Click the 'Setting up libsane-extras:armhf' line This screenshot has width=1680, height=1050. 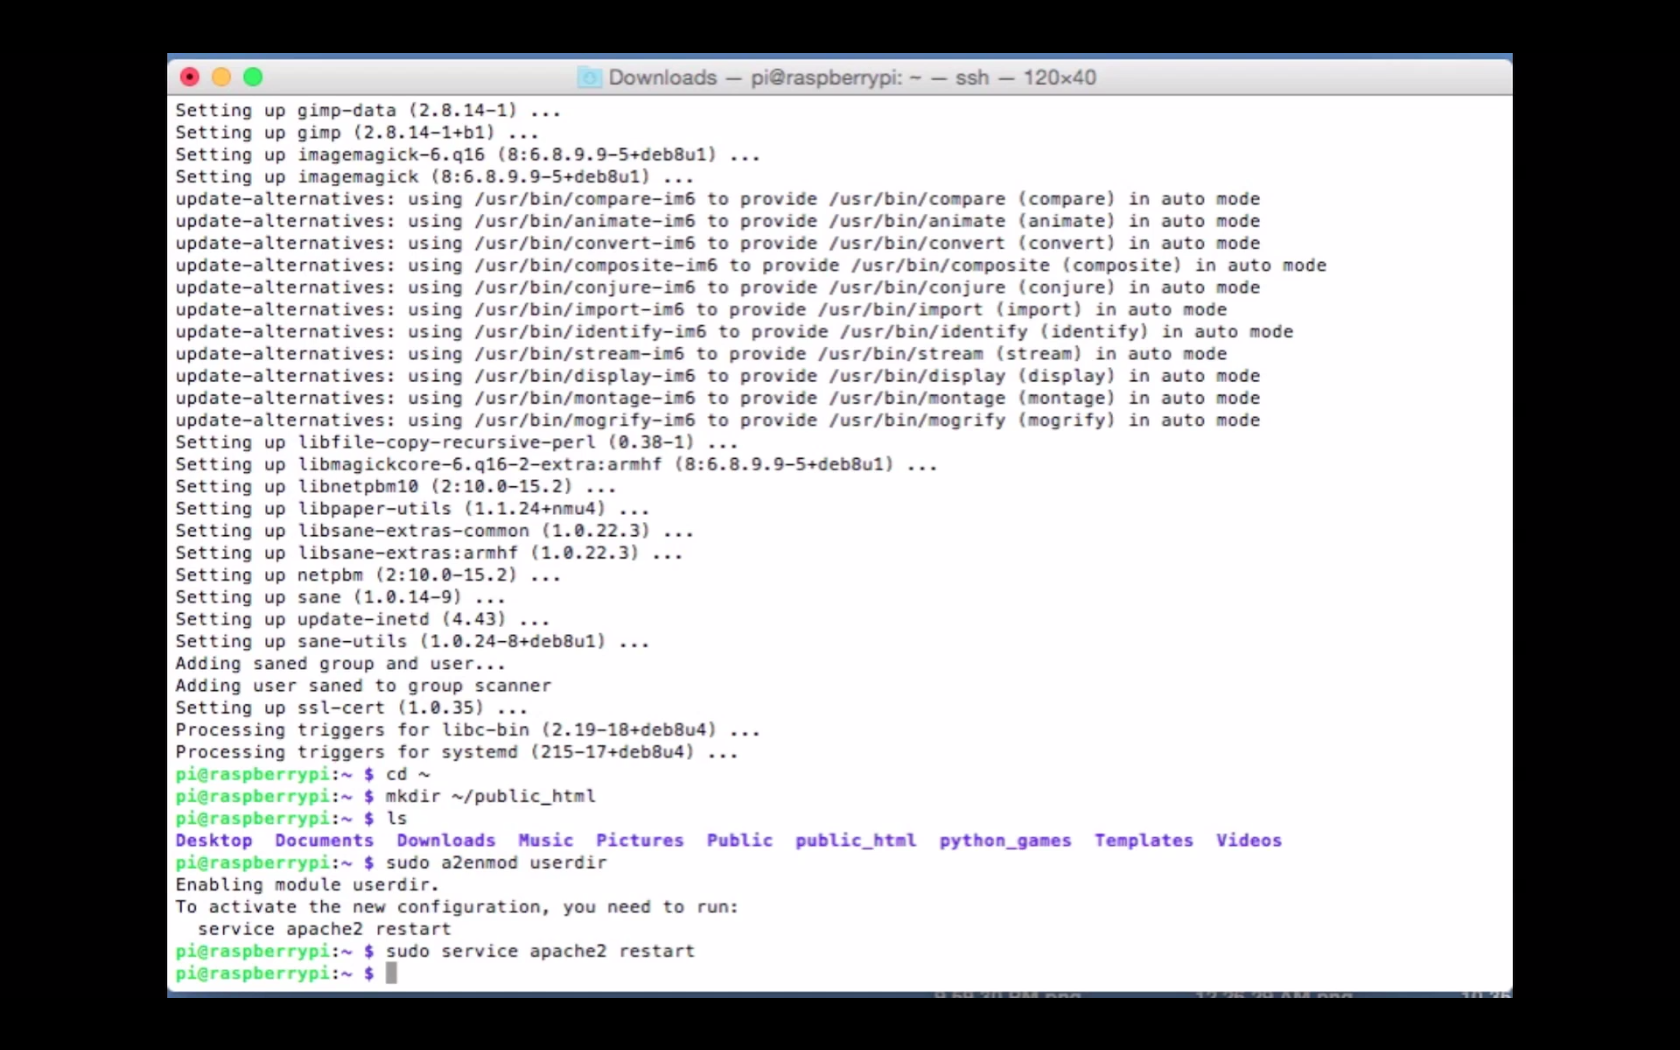pyautogui.click(x=429, y=553)
